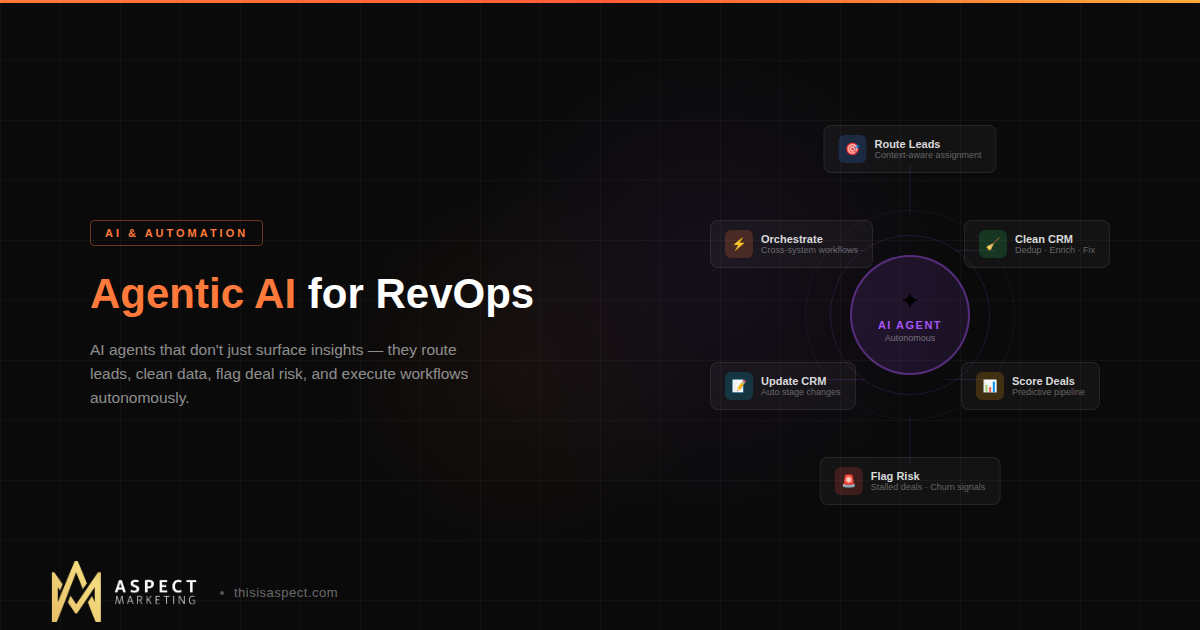Click the Aspect Marketing crown logo

[x=75, y=592]
